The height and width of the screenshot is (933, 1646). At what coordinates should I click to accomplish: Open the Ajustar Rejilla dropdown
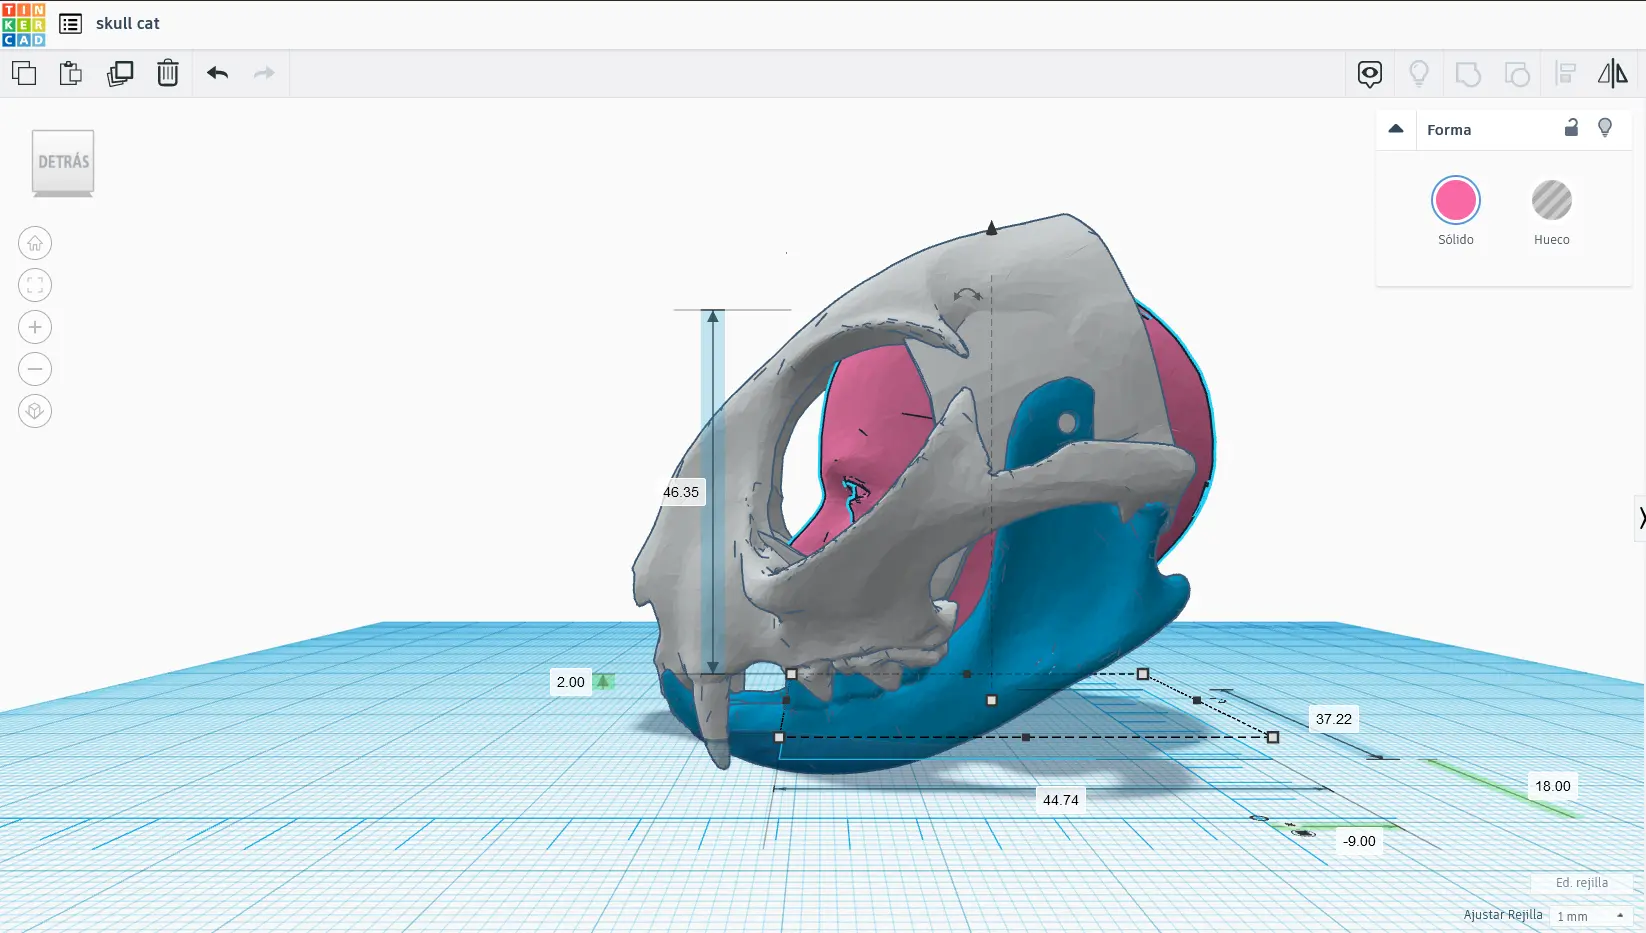1590,916
